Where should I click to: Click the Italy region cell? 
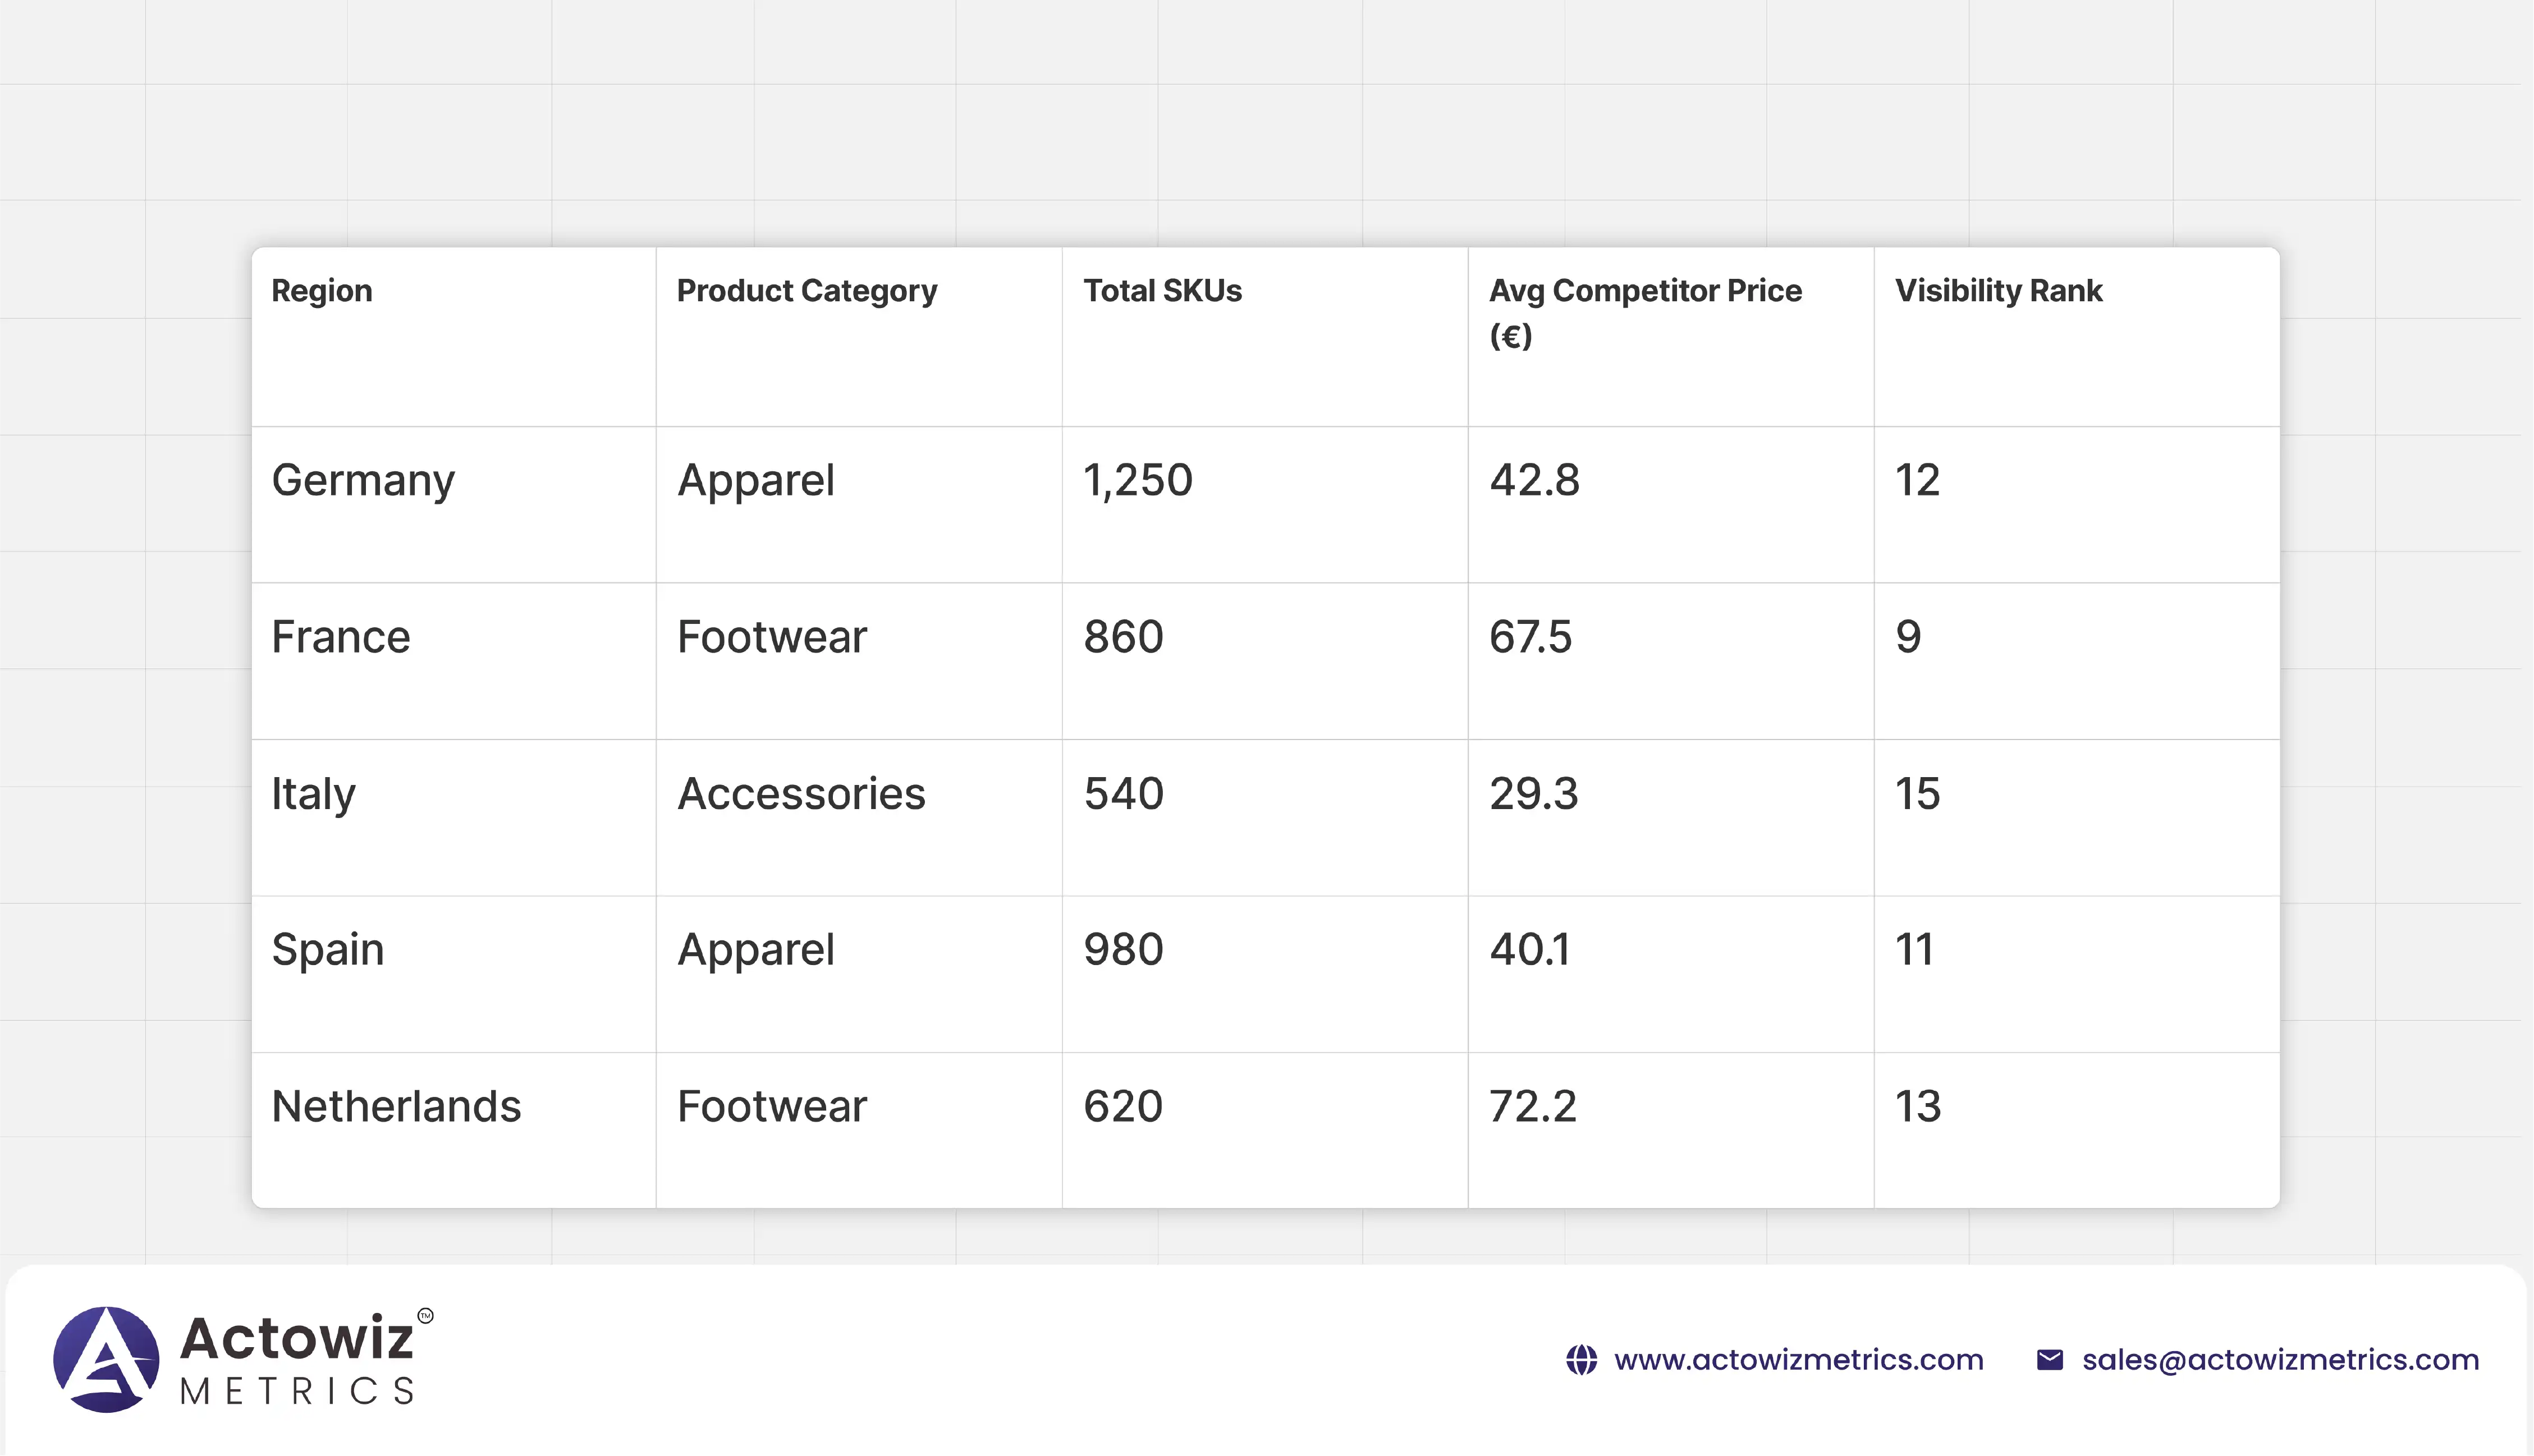click(x=313, y=794)
